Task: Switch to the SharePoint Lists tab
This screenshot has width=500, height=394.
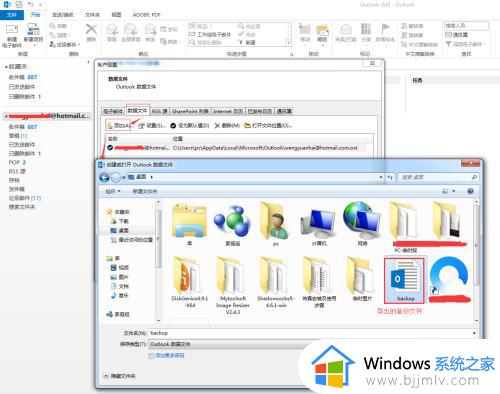Action: click(190, 111)
